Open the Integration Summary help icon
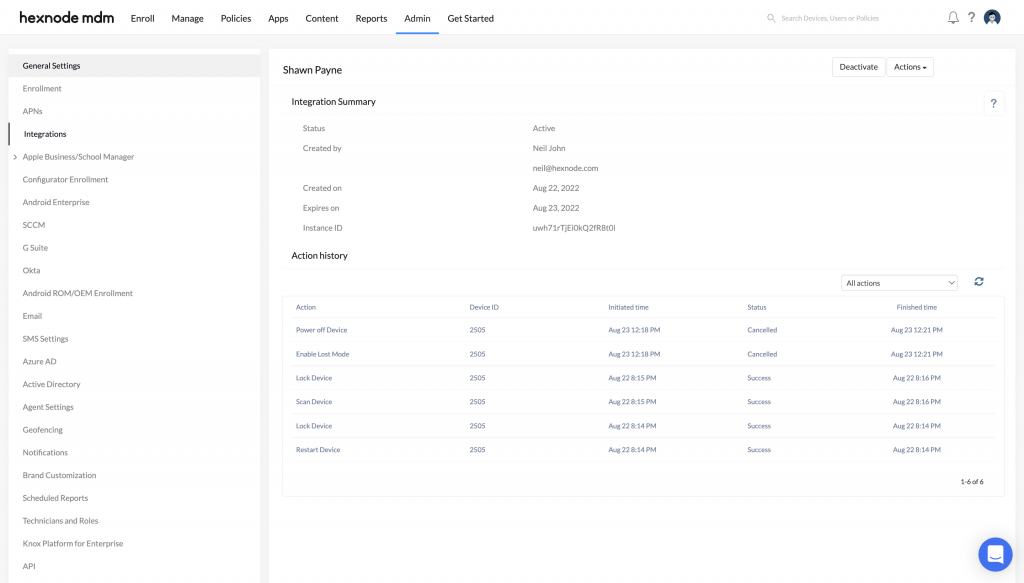Screen dimensions: 1024x583 click(x=993, y=102)
